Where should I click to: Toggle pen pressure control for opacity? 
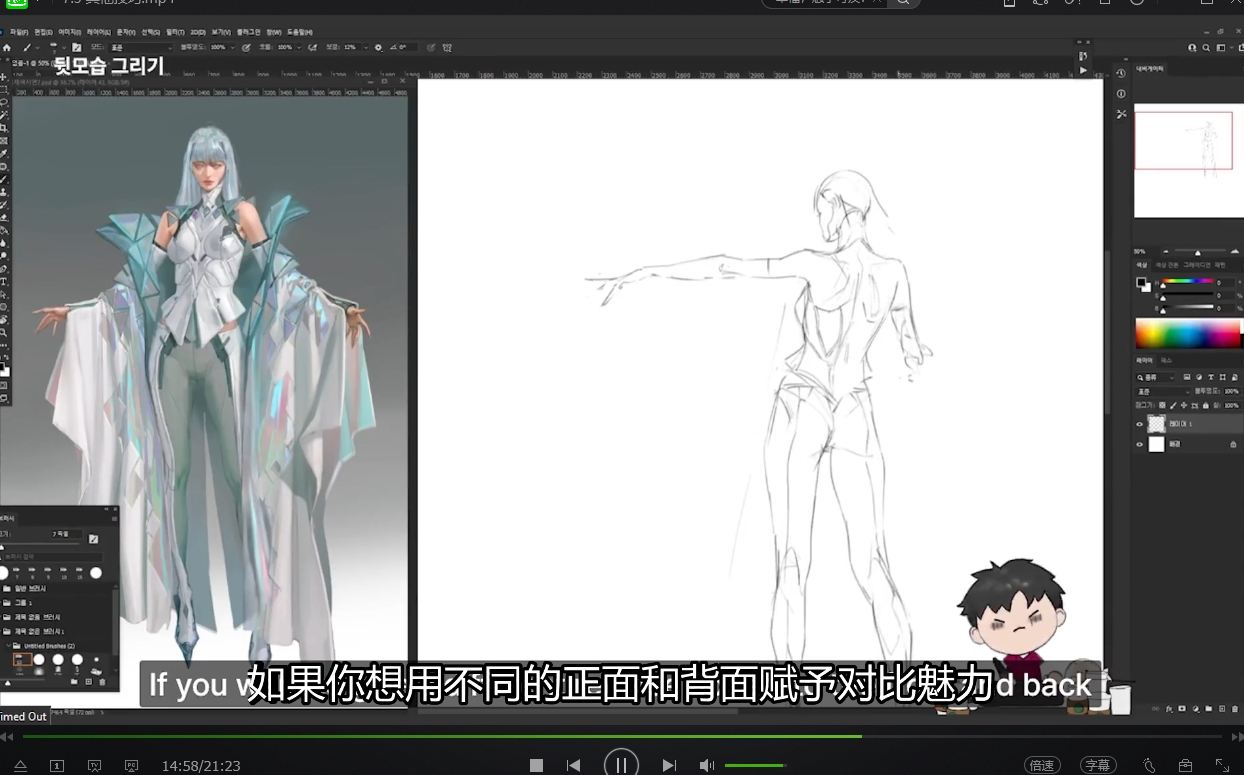246,47
